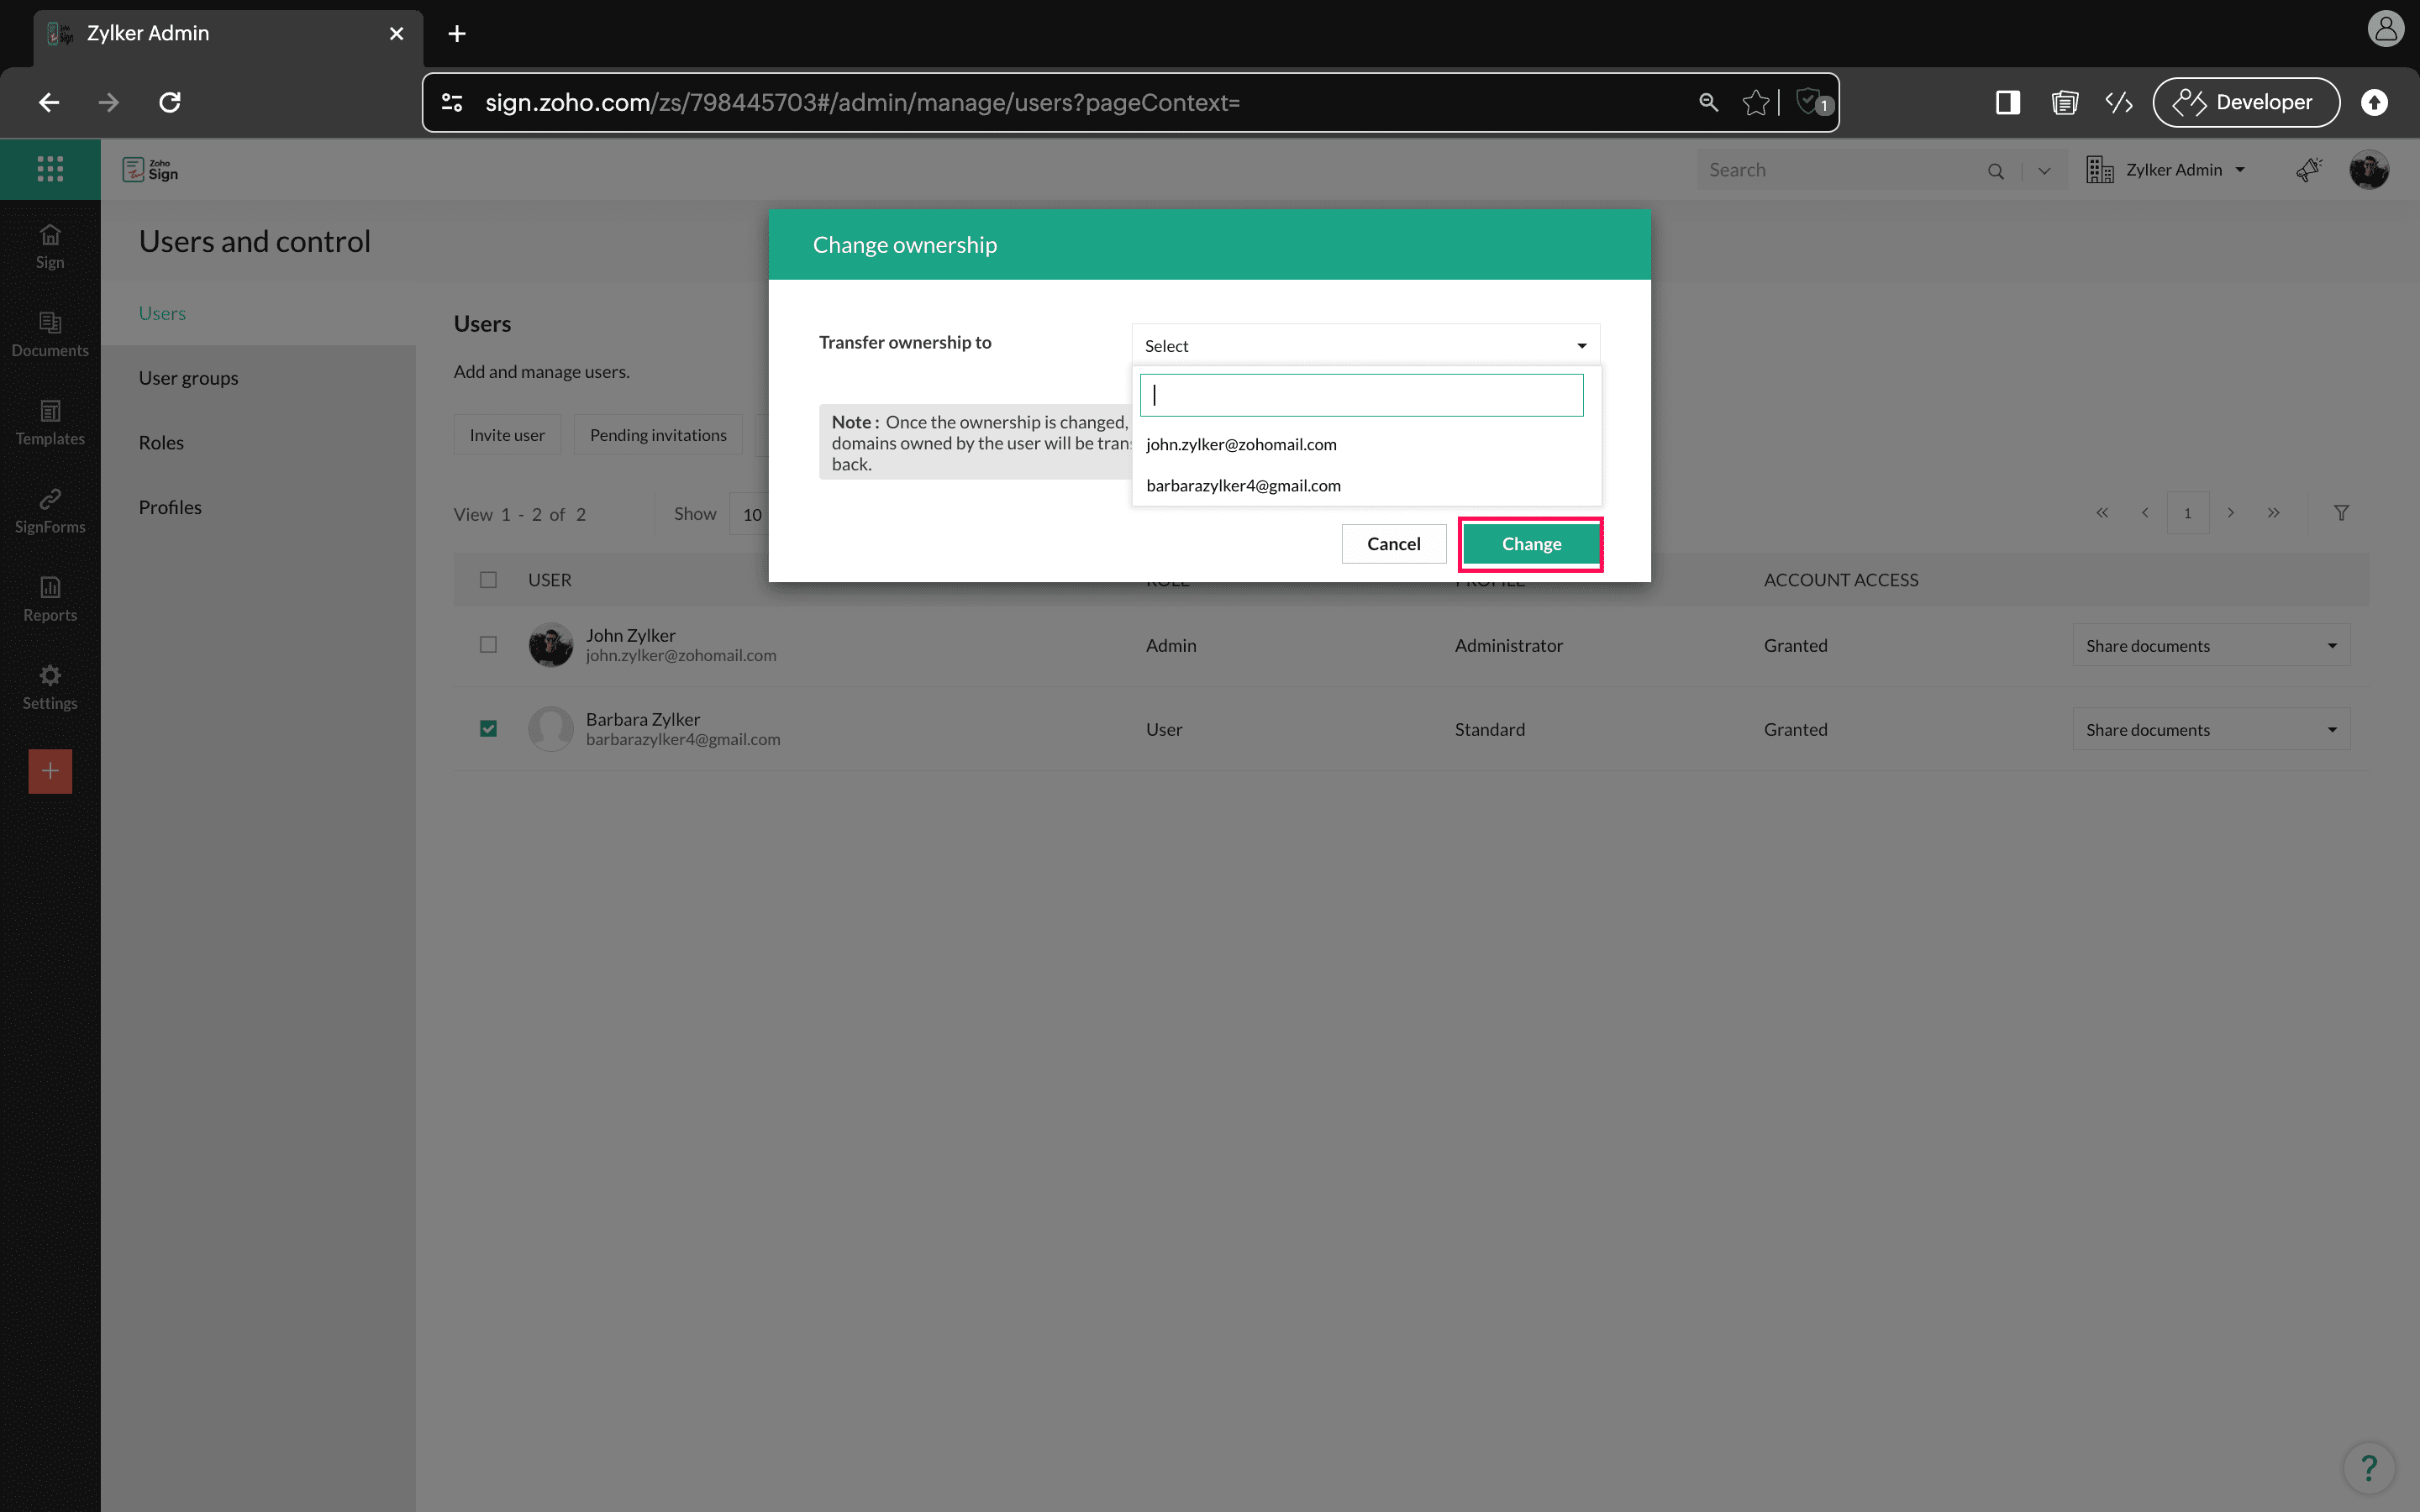Screen dimensions: 2420x1512
Task: Toggle the select-all USER header checkbox
Action: pyautogui.click(x=488, y=580)
